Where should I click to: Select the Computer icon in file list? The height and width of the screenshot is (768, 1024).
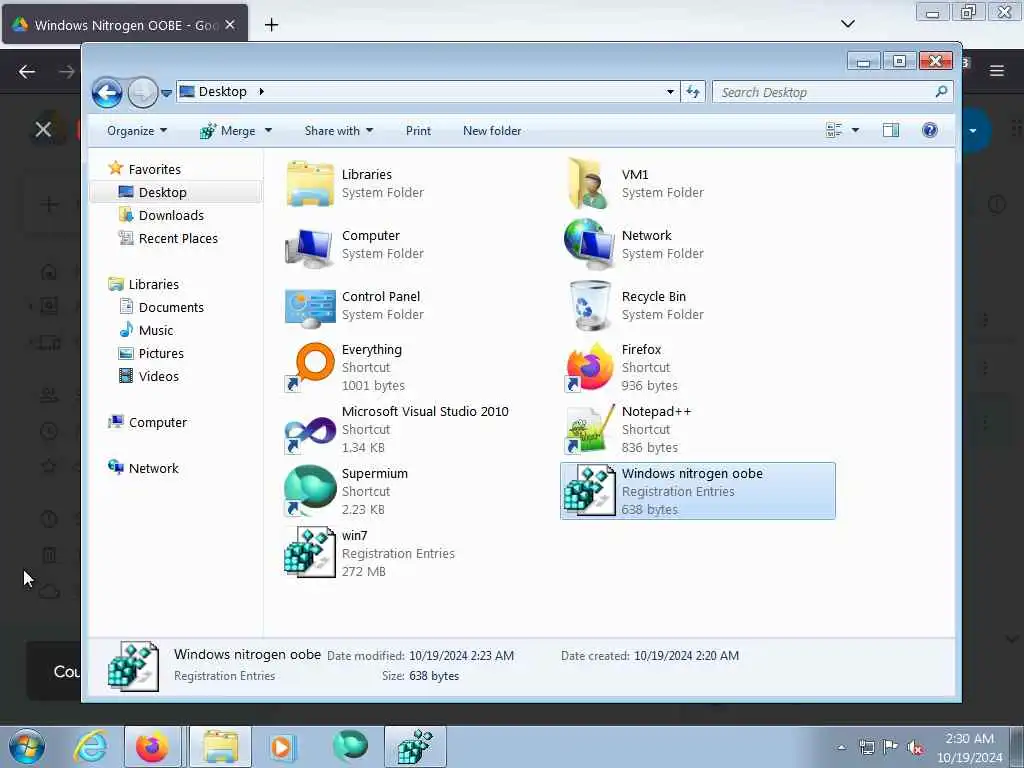[x=310, y=246]
